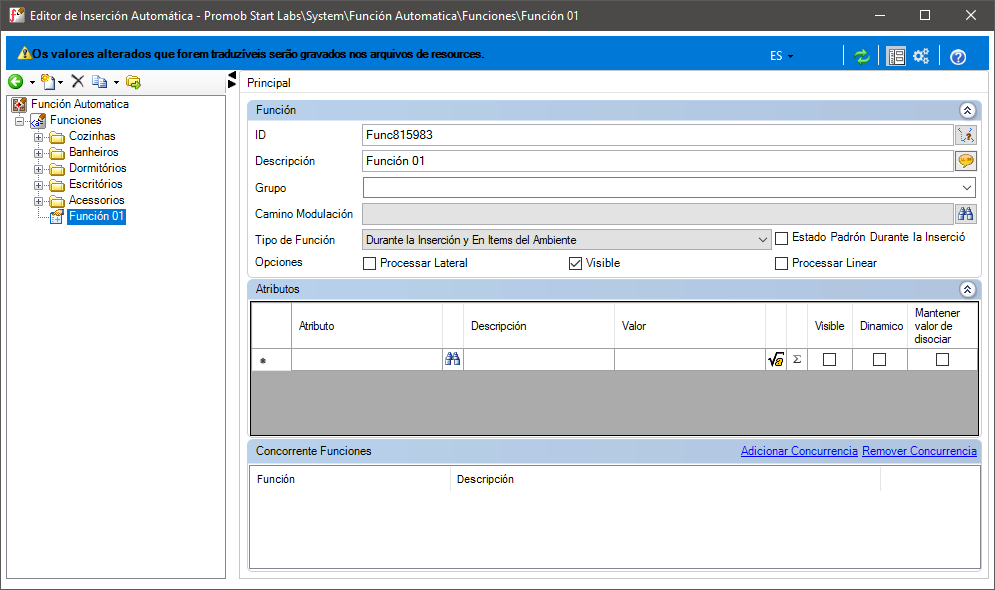
Task: Click the sigma icon in attributes row
Action: click(x=797, y=359)
